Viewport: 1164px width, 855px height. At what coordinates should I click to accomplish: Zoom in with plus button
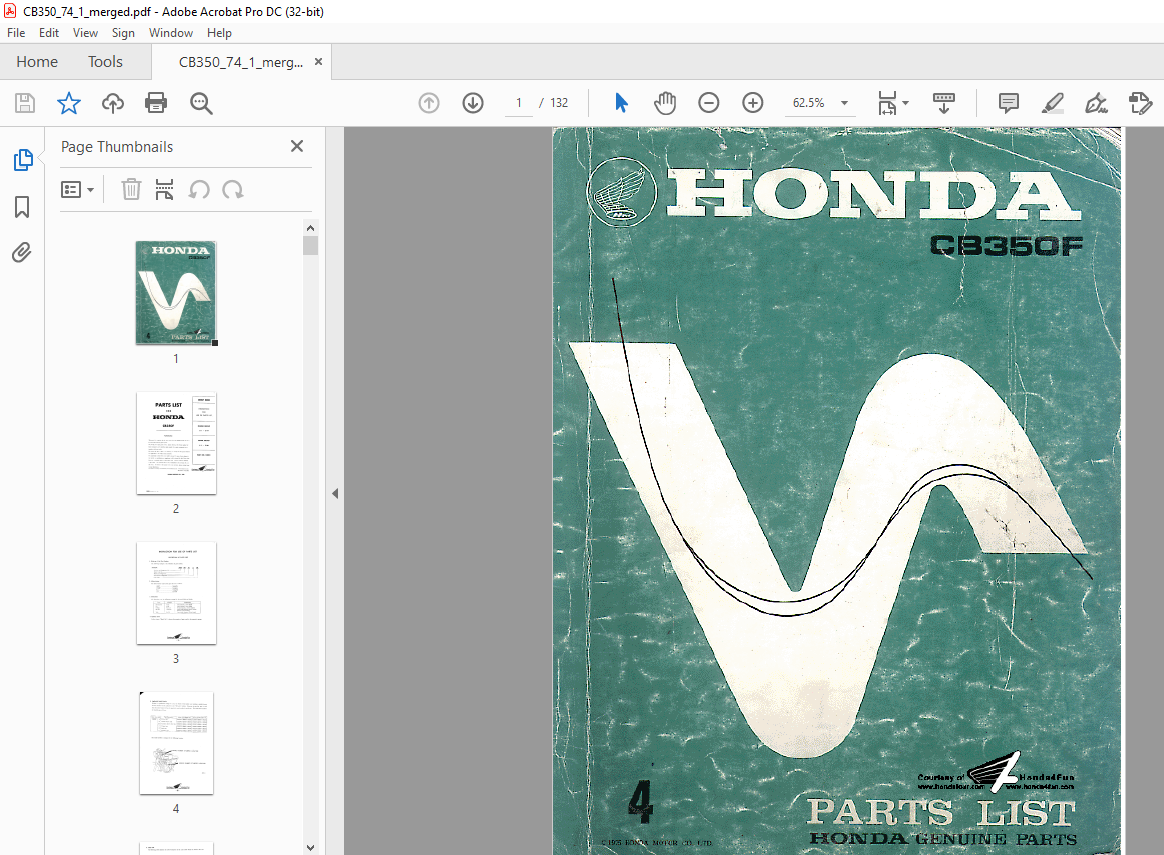click(753, 102)
